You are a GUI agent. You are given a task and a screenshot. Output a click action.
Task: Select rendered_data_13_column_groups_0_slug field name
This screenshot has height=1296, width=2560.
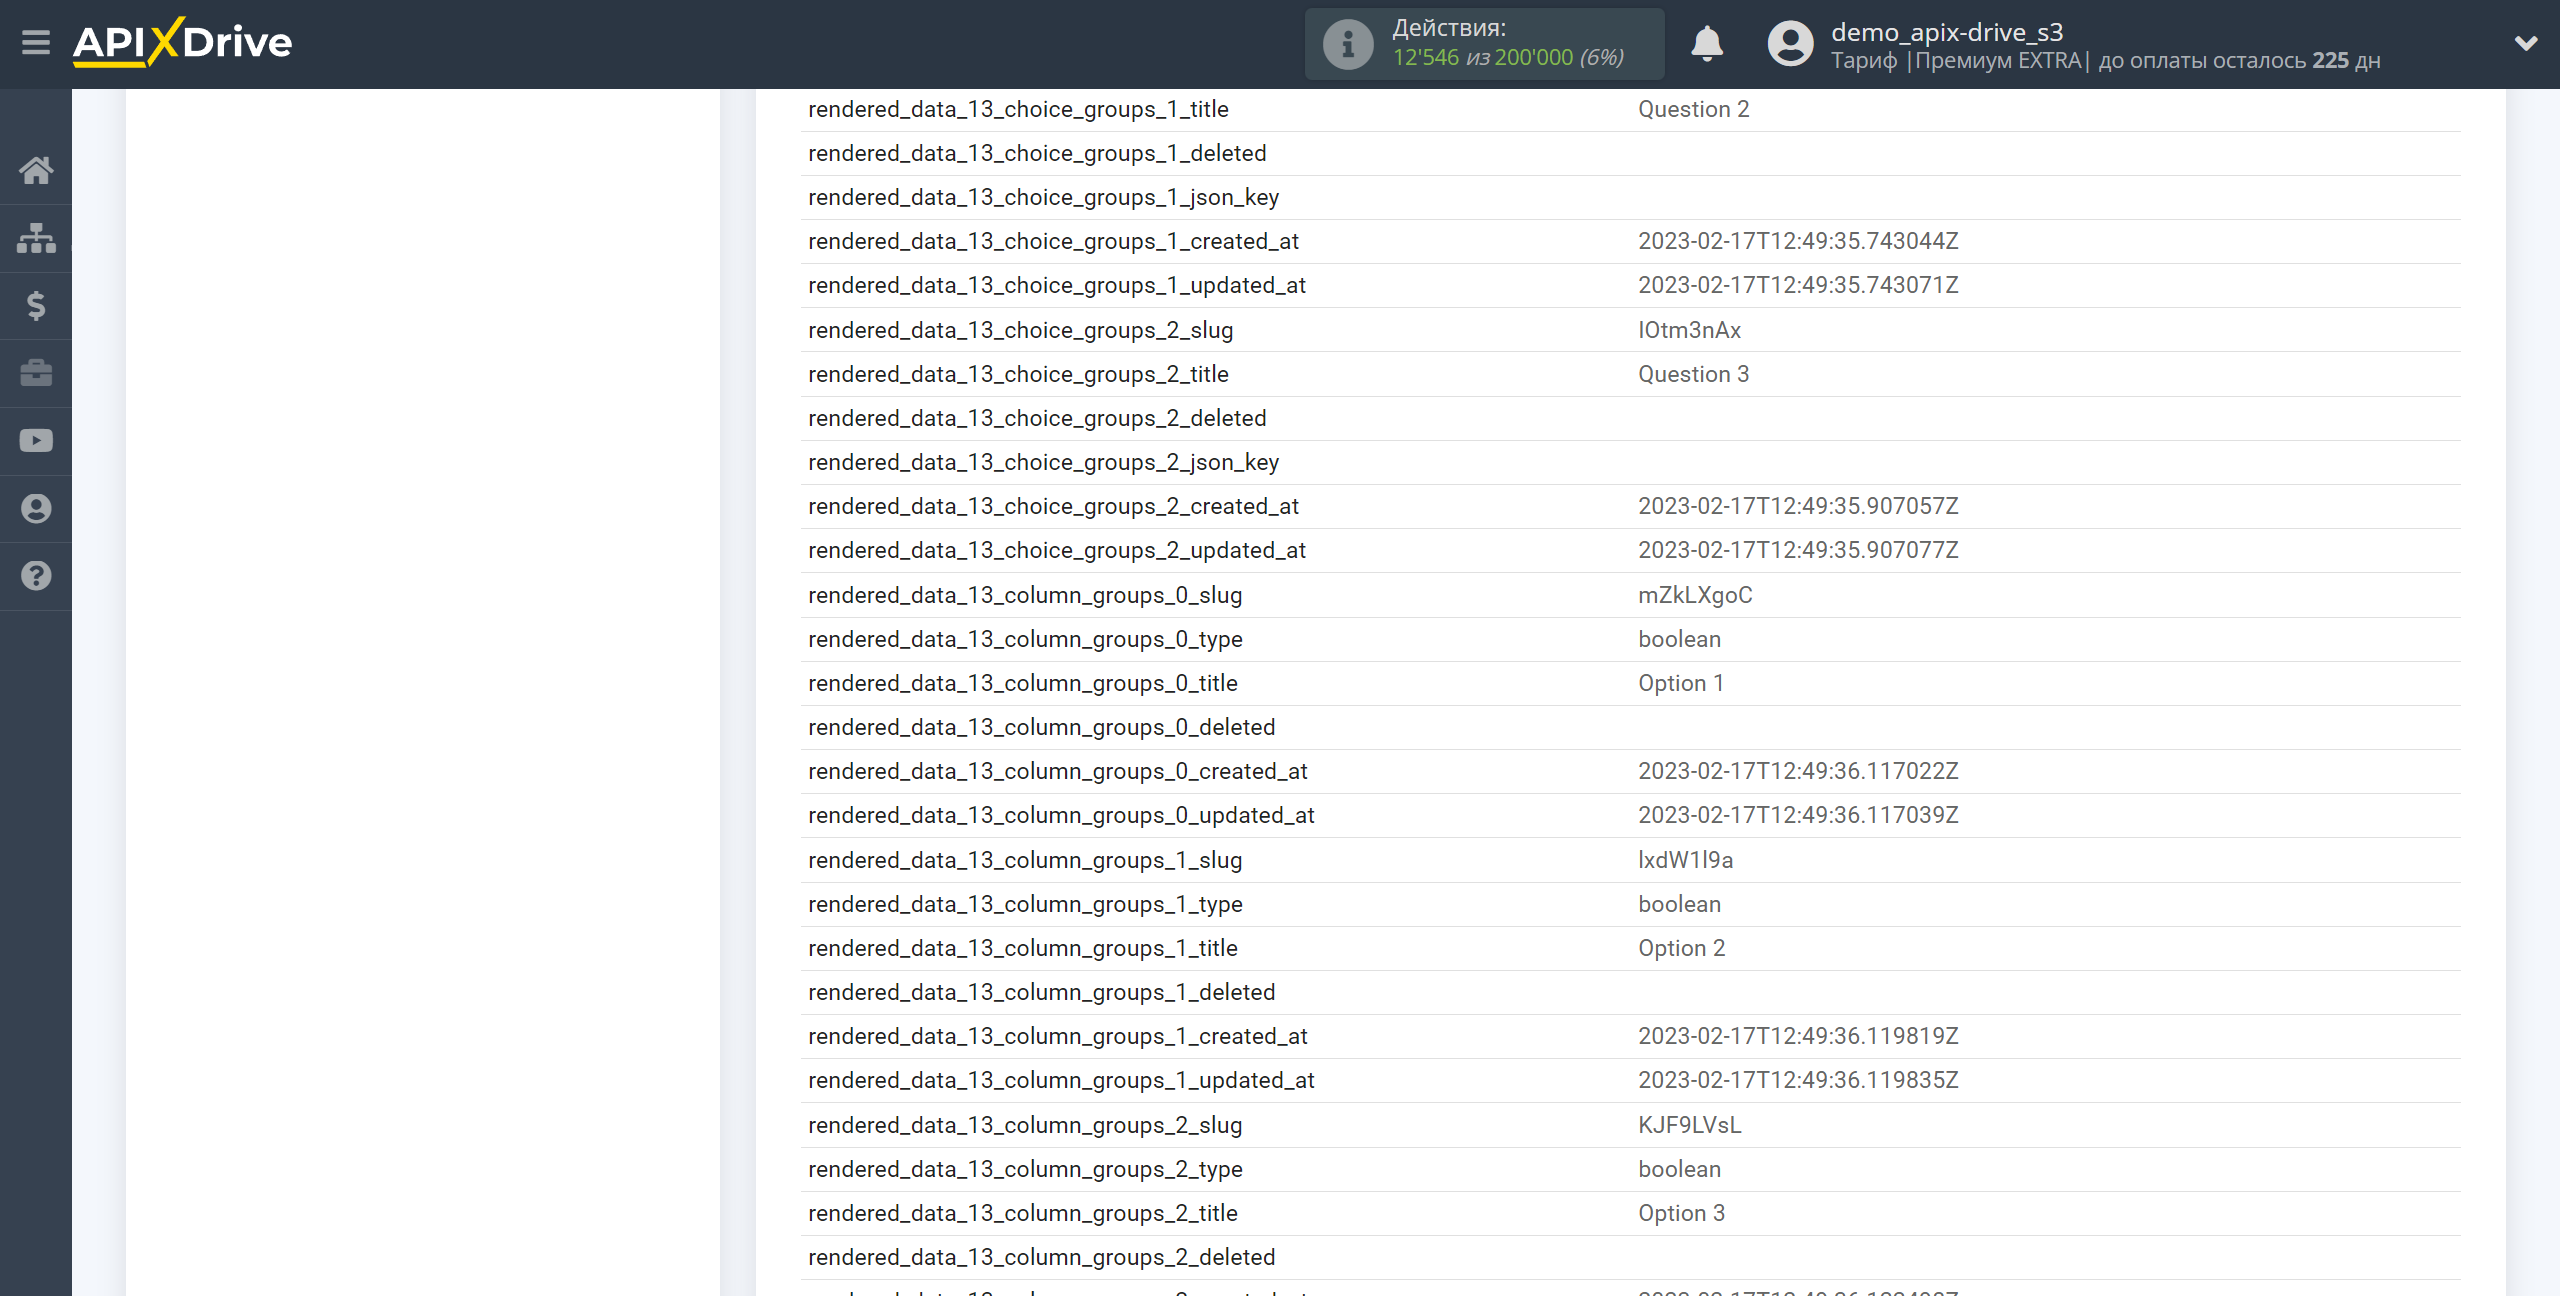coord(1025,595)
